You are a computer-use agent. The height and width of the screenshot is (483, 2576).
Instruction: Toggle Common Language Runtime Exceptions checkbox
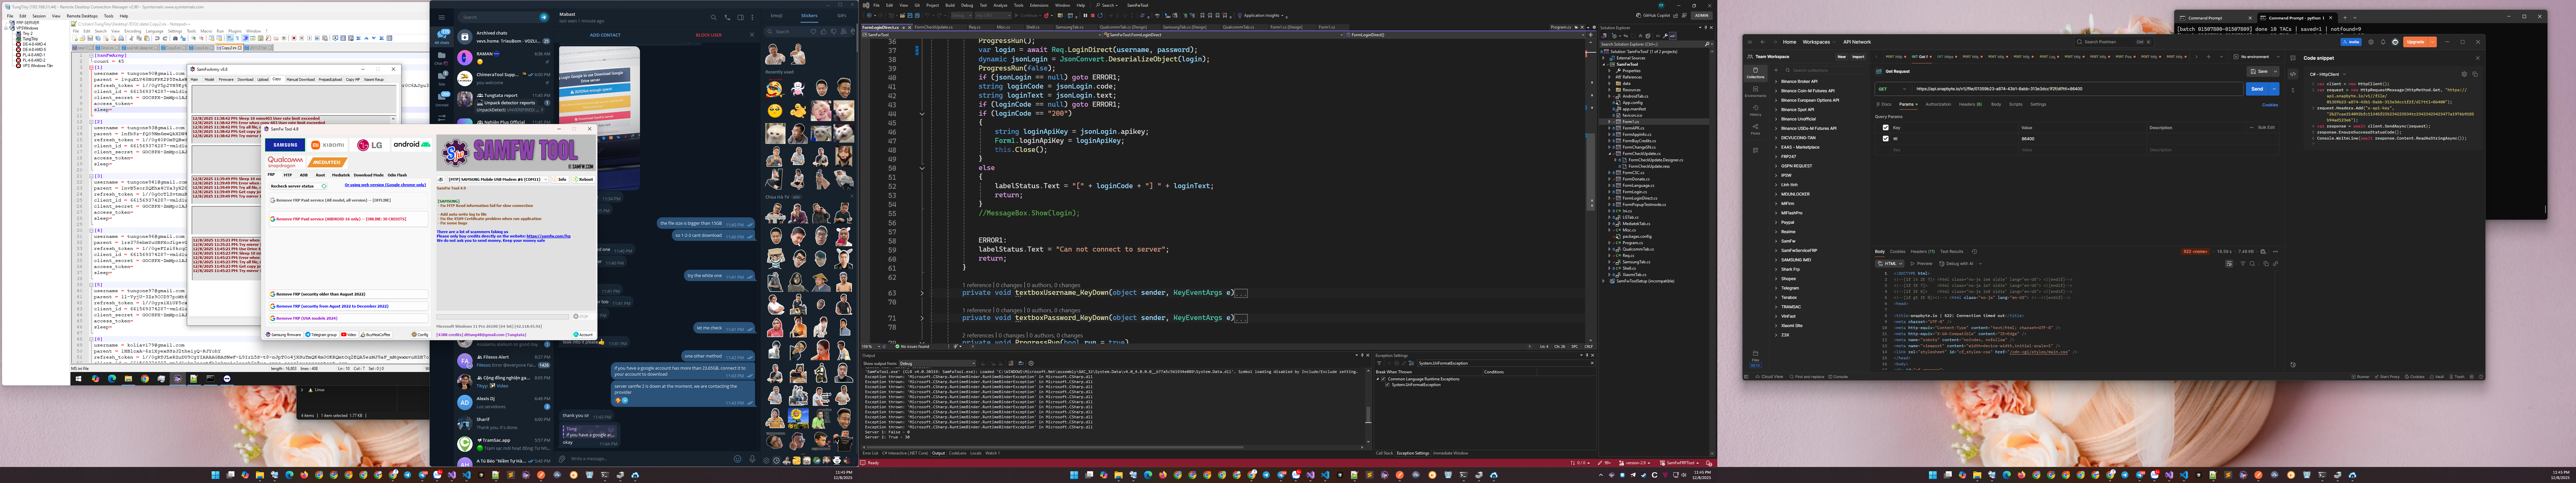pos(1383,379)
